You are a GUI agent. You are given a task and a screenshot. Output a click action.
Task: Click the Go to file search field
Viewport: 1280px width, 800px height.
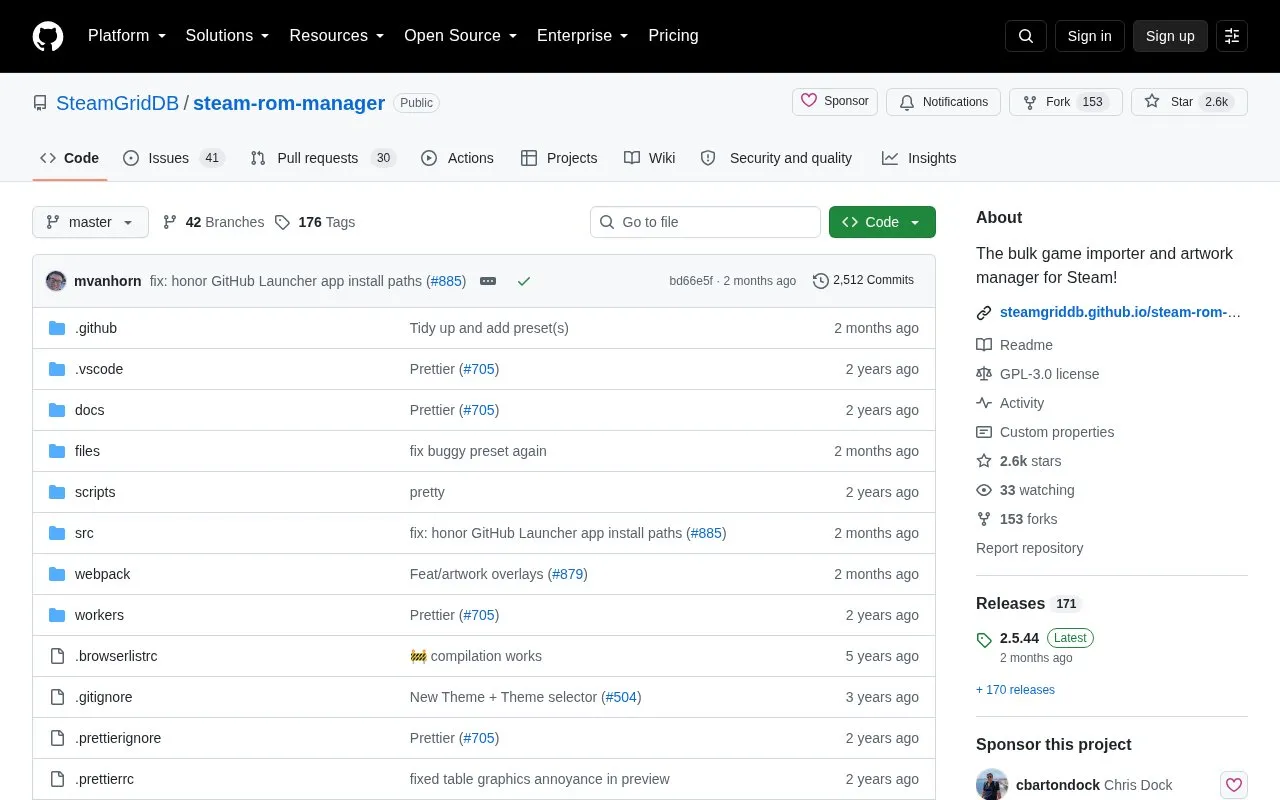point(705,222)
